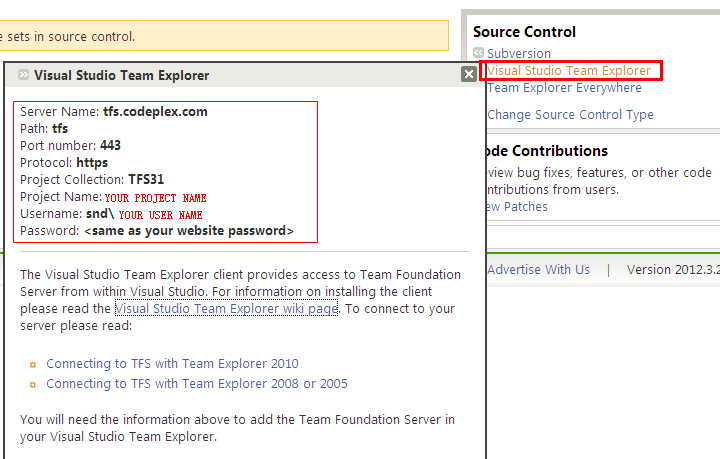Click the Source Control heading
Viewport: 720px width, 459px height.
pos(524,32)
